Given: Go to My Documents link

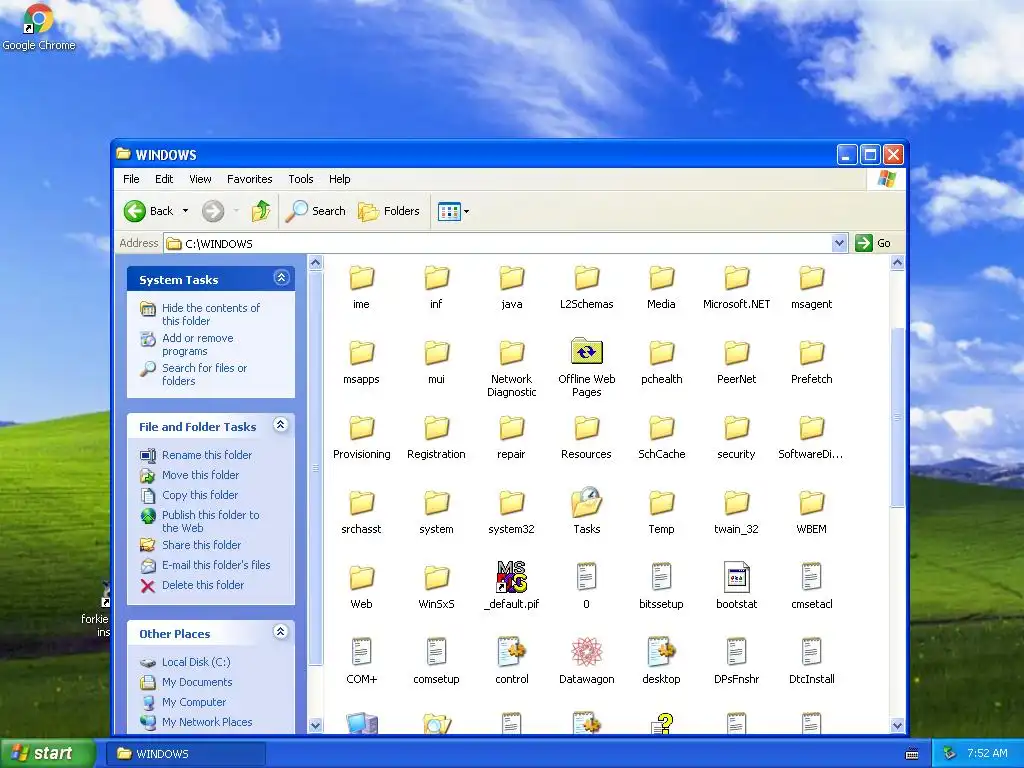Looking at the screenshot, I should click(197, 682).
